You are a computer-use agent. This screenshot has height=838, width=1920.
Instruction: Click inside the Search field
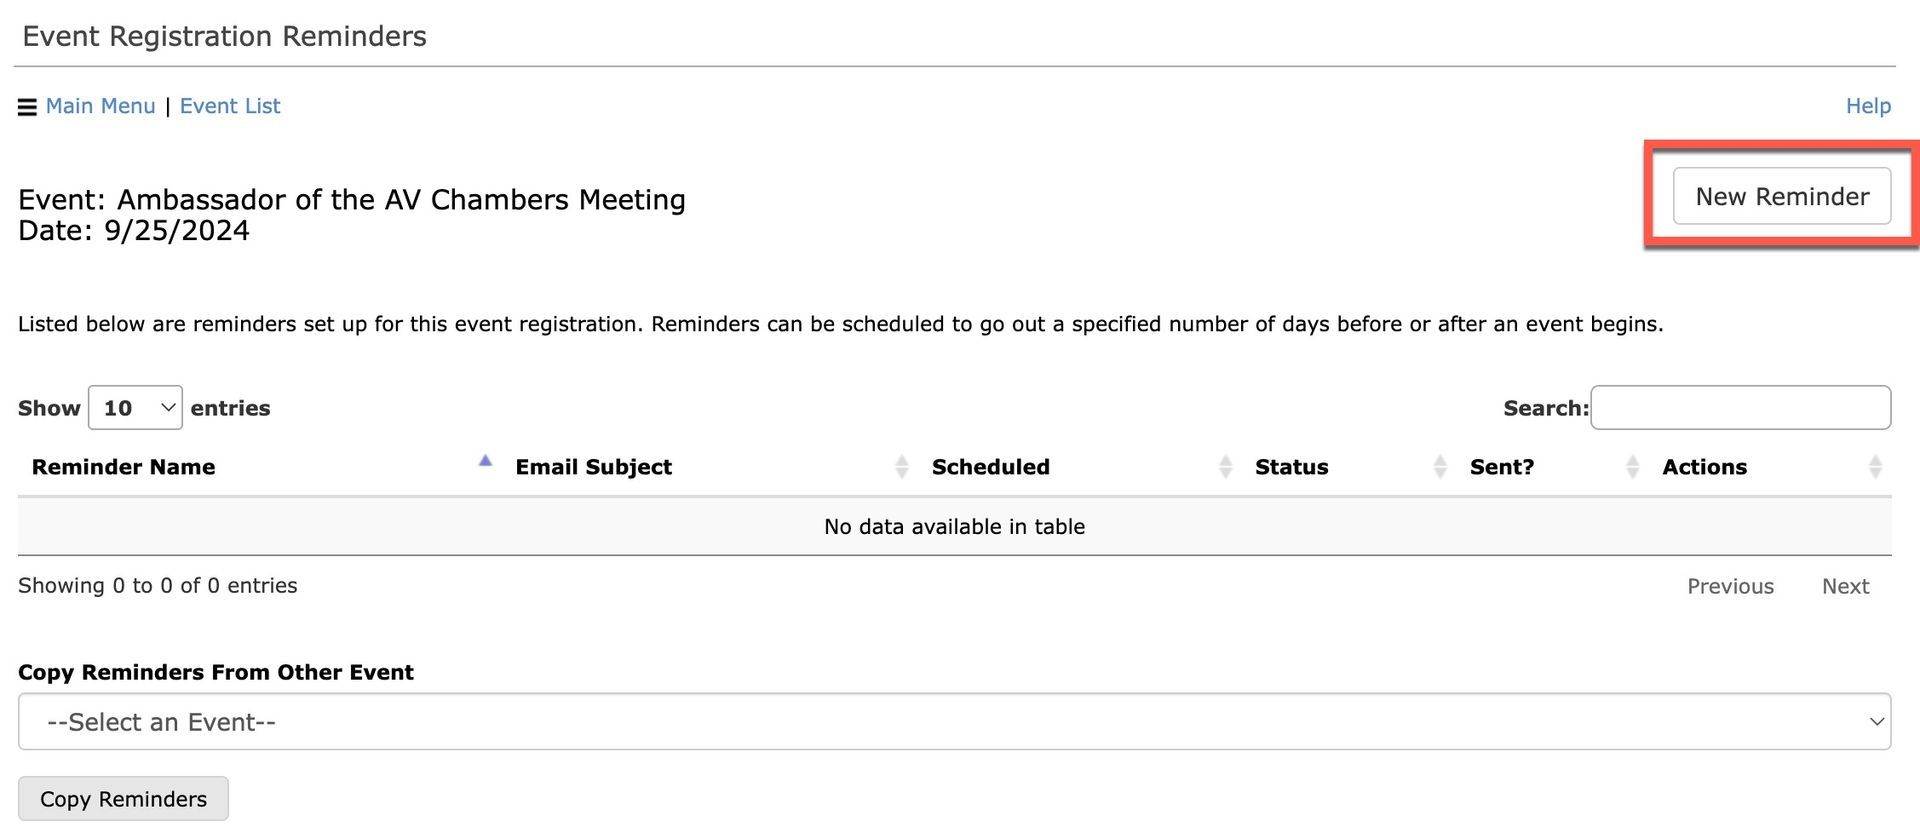point(1740,407)
